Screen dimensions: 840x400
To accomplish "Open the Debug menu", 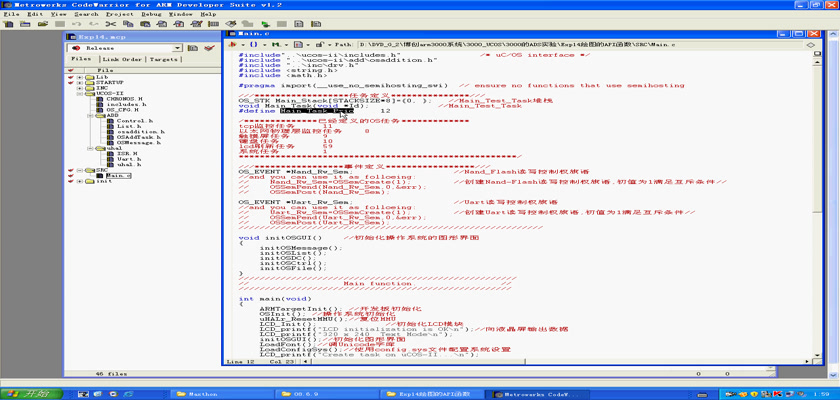I will (151, 14).
